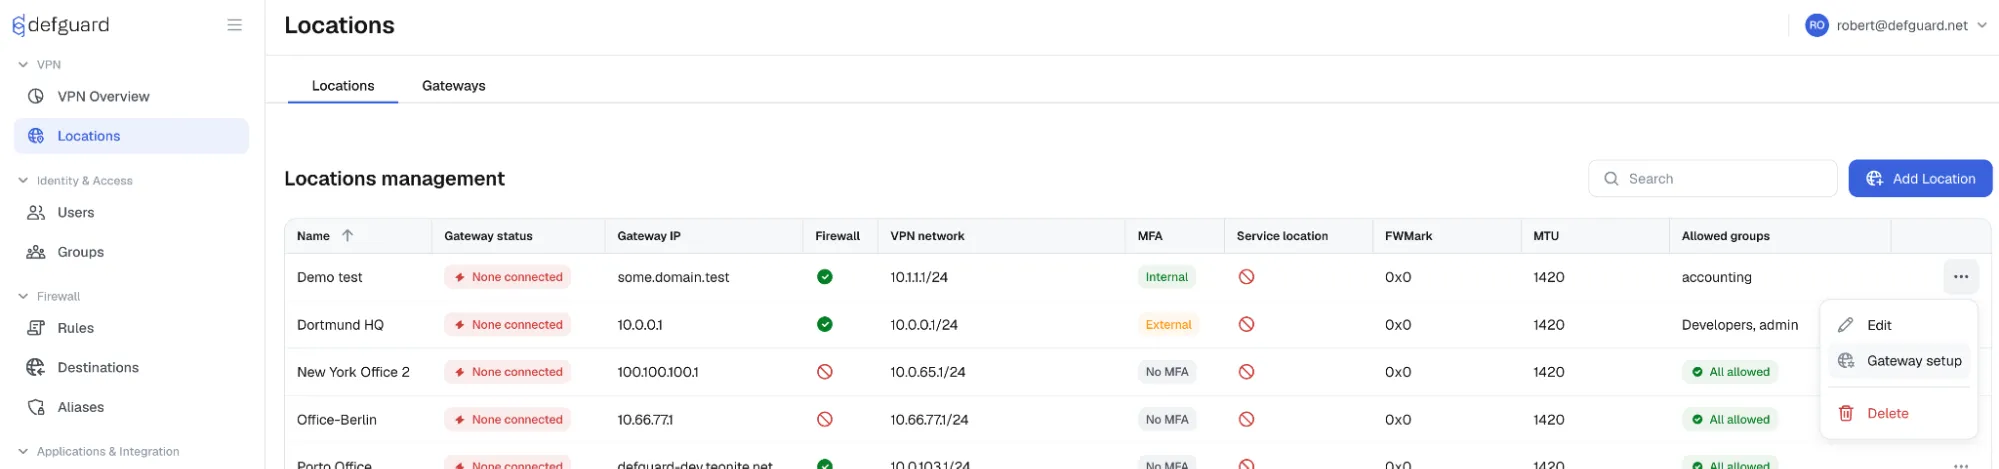Open Demo test row three-dots menu
The width and height of the screenshot is (1999, 469).
coord(1960,277)
